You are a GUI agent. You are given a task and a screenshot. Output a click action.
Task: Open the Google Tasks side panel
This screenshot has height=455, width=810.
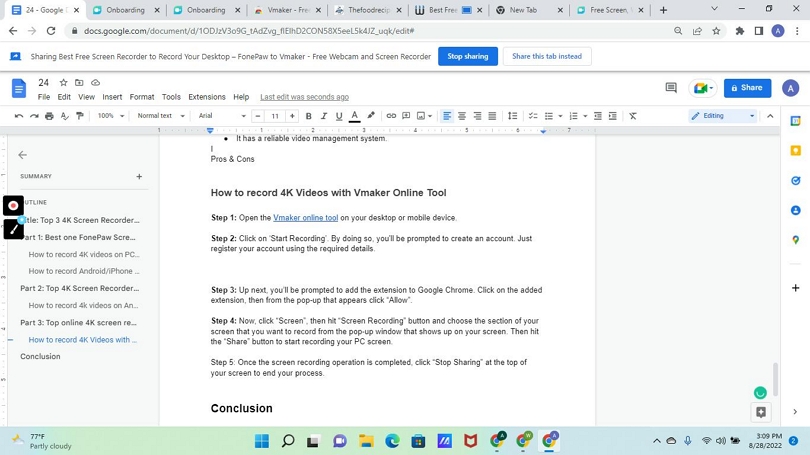point(796,181)
